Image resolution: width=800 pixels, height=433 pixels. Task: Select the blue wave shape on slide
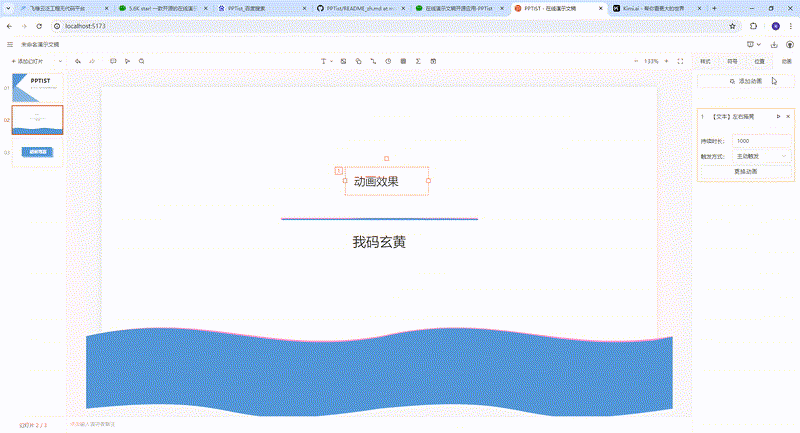coord(379,372)
